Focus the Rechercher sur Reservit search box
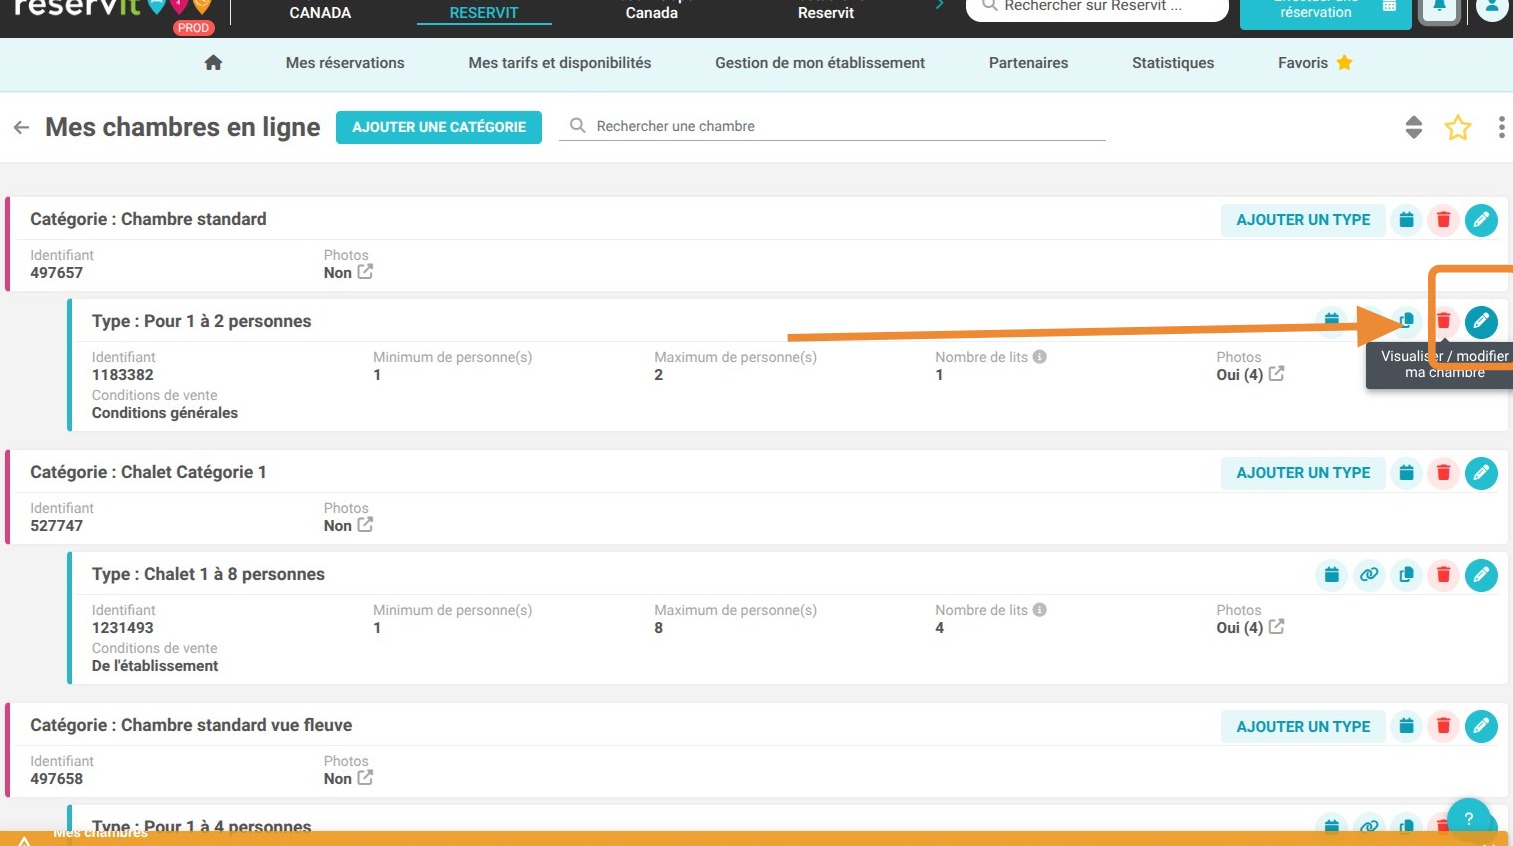 1097,8
